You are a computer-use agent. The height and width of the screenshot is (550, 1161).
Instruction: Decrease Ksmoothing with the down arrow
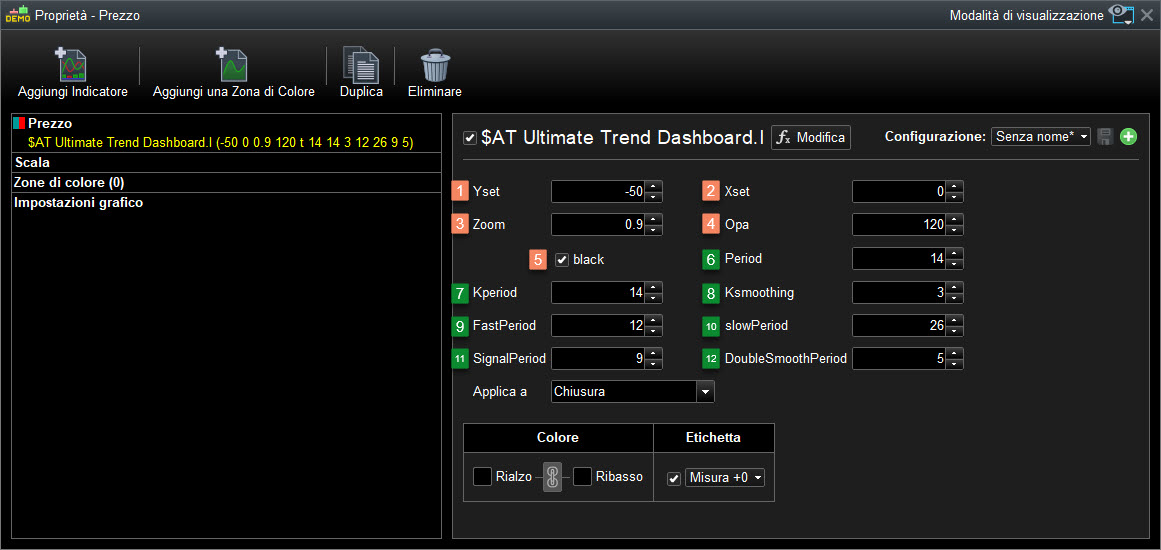[954, 298]
